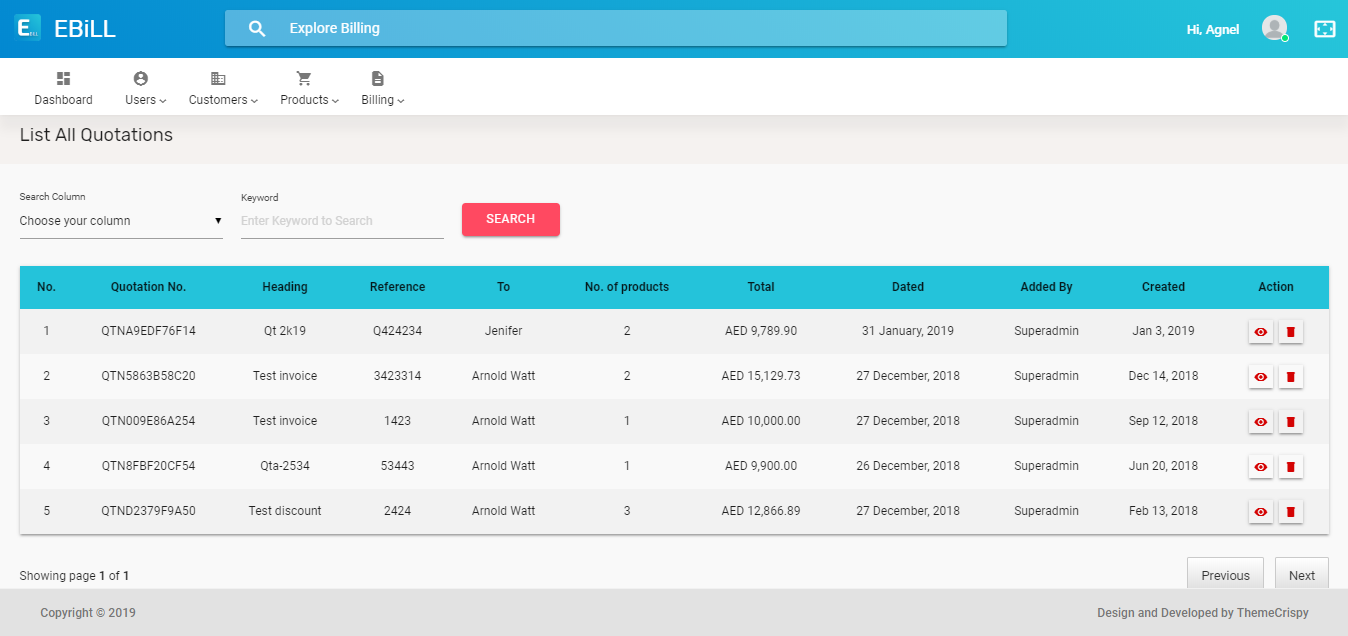View quotation QTNA9EDF76F14 details via eye icon
The height and width of the screenshot is (636, 1348).
(x=1261, y=331)
